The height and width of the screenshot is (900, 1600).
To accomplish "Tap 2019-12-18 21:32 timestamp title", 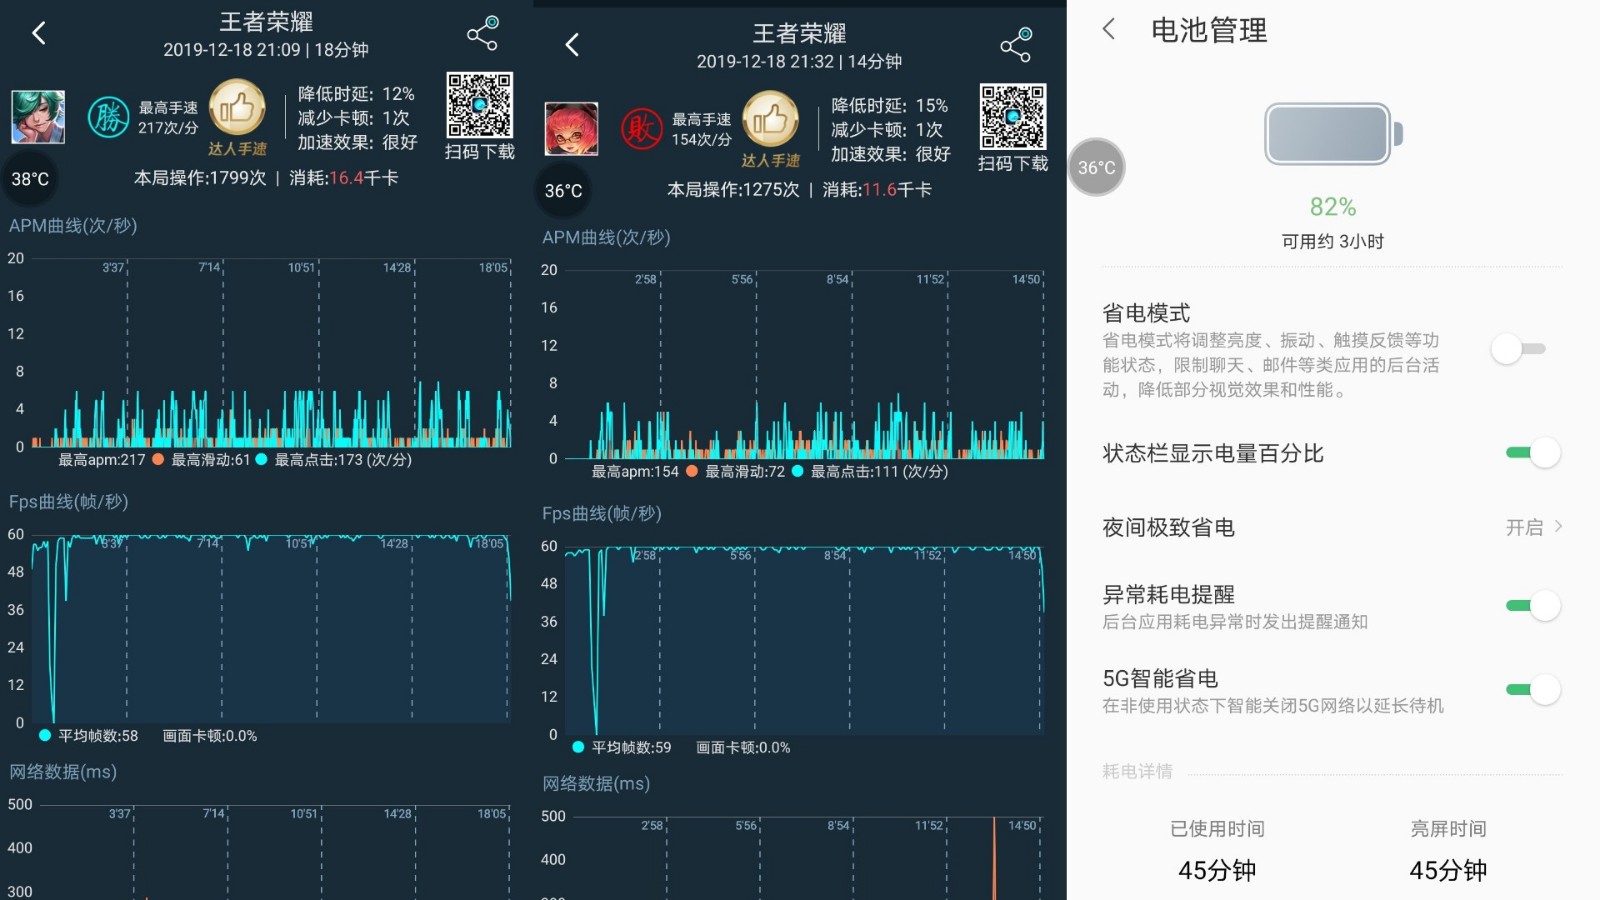I will (799, 62).
